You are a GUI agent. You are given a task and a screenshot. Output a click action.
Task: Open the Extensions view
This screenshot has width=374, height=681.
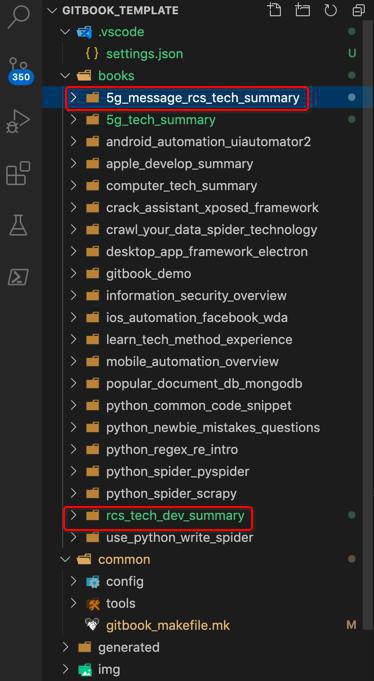[x=18, y=173]
